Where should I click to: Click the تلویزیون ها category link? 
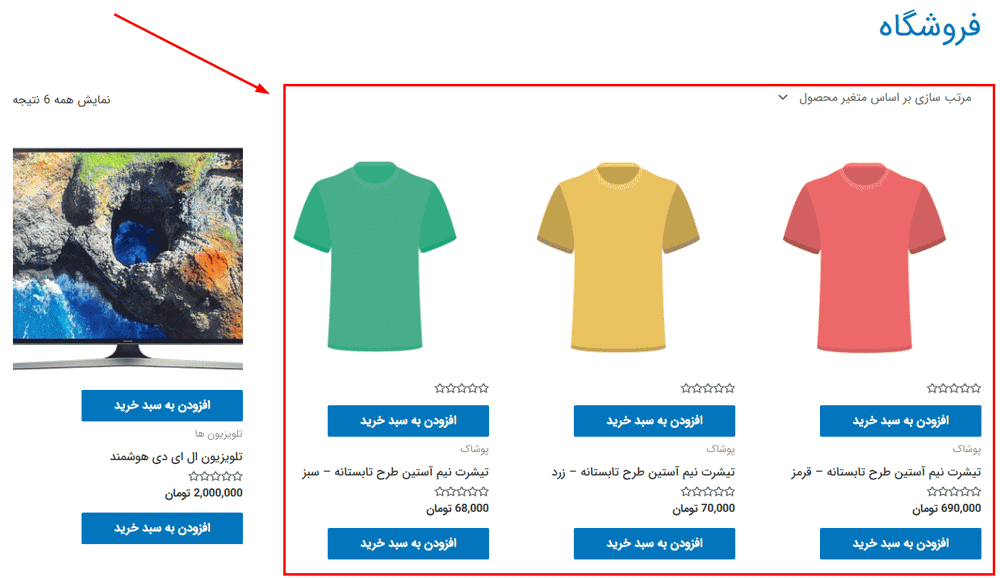pyautogui.click(x=219, y=434)
